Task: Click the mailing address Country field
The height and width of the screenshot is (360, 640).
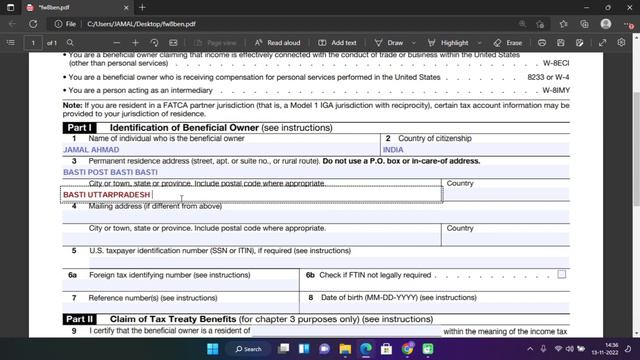Action: point(506,239)
